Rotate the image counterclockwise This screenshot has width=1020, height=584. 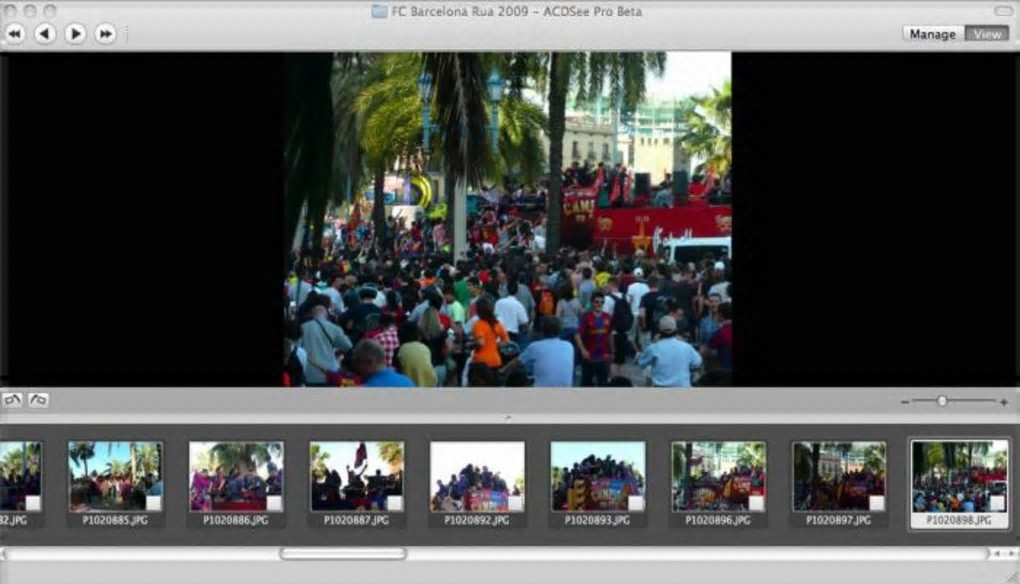(x=13, y=399)
